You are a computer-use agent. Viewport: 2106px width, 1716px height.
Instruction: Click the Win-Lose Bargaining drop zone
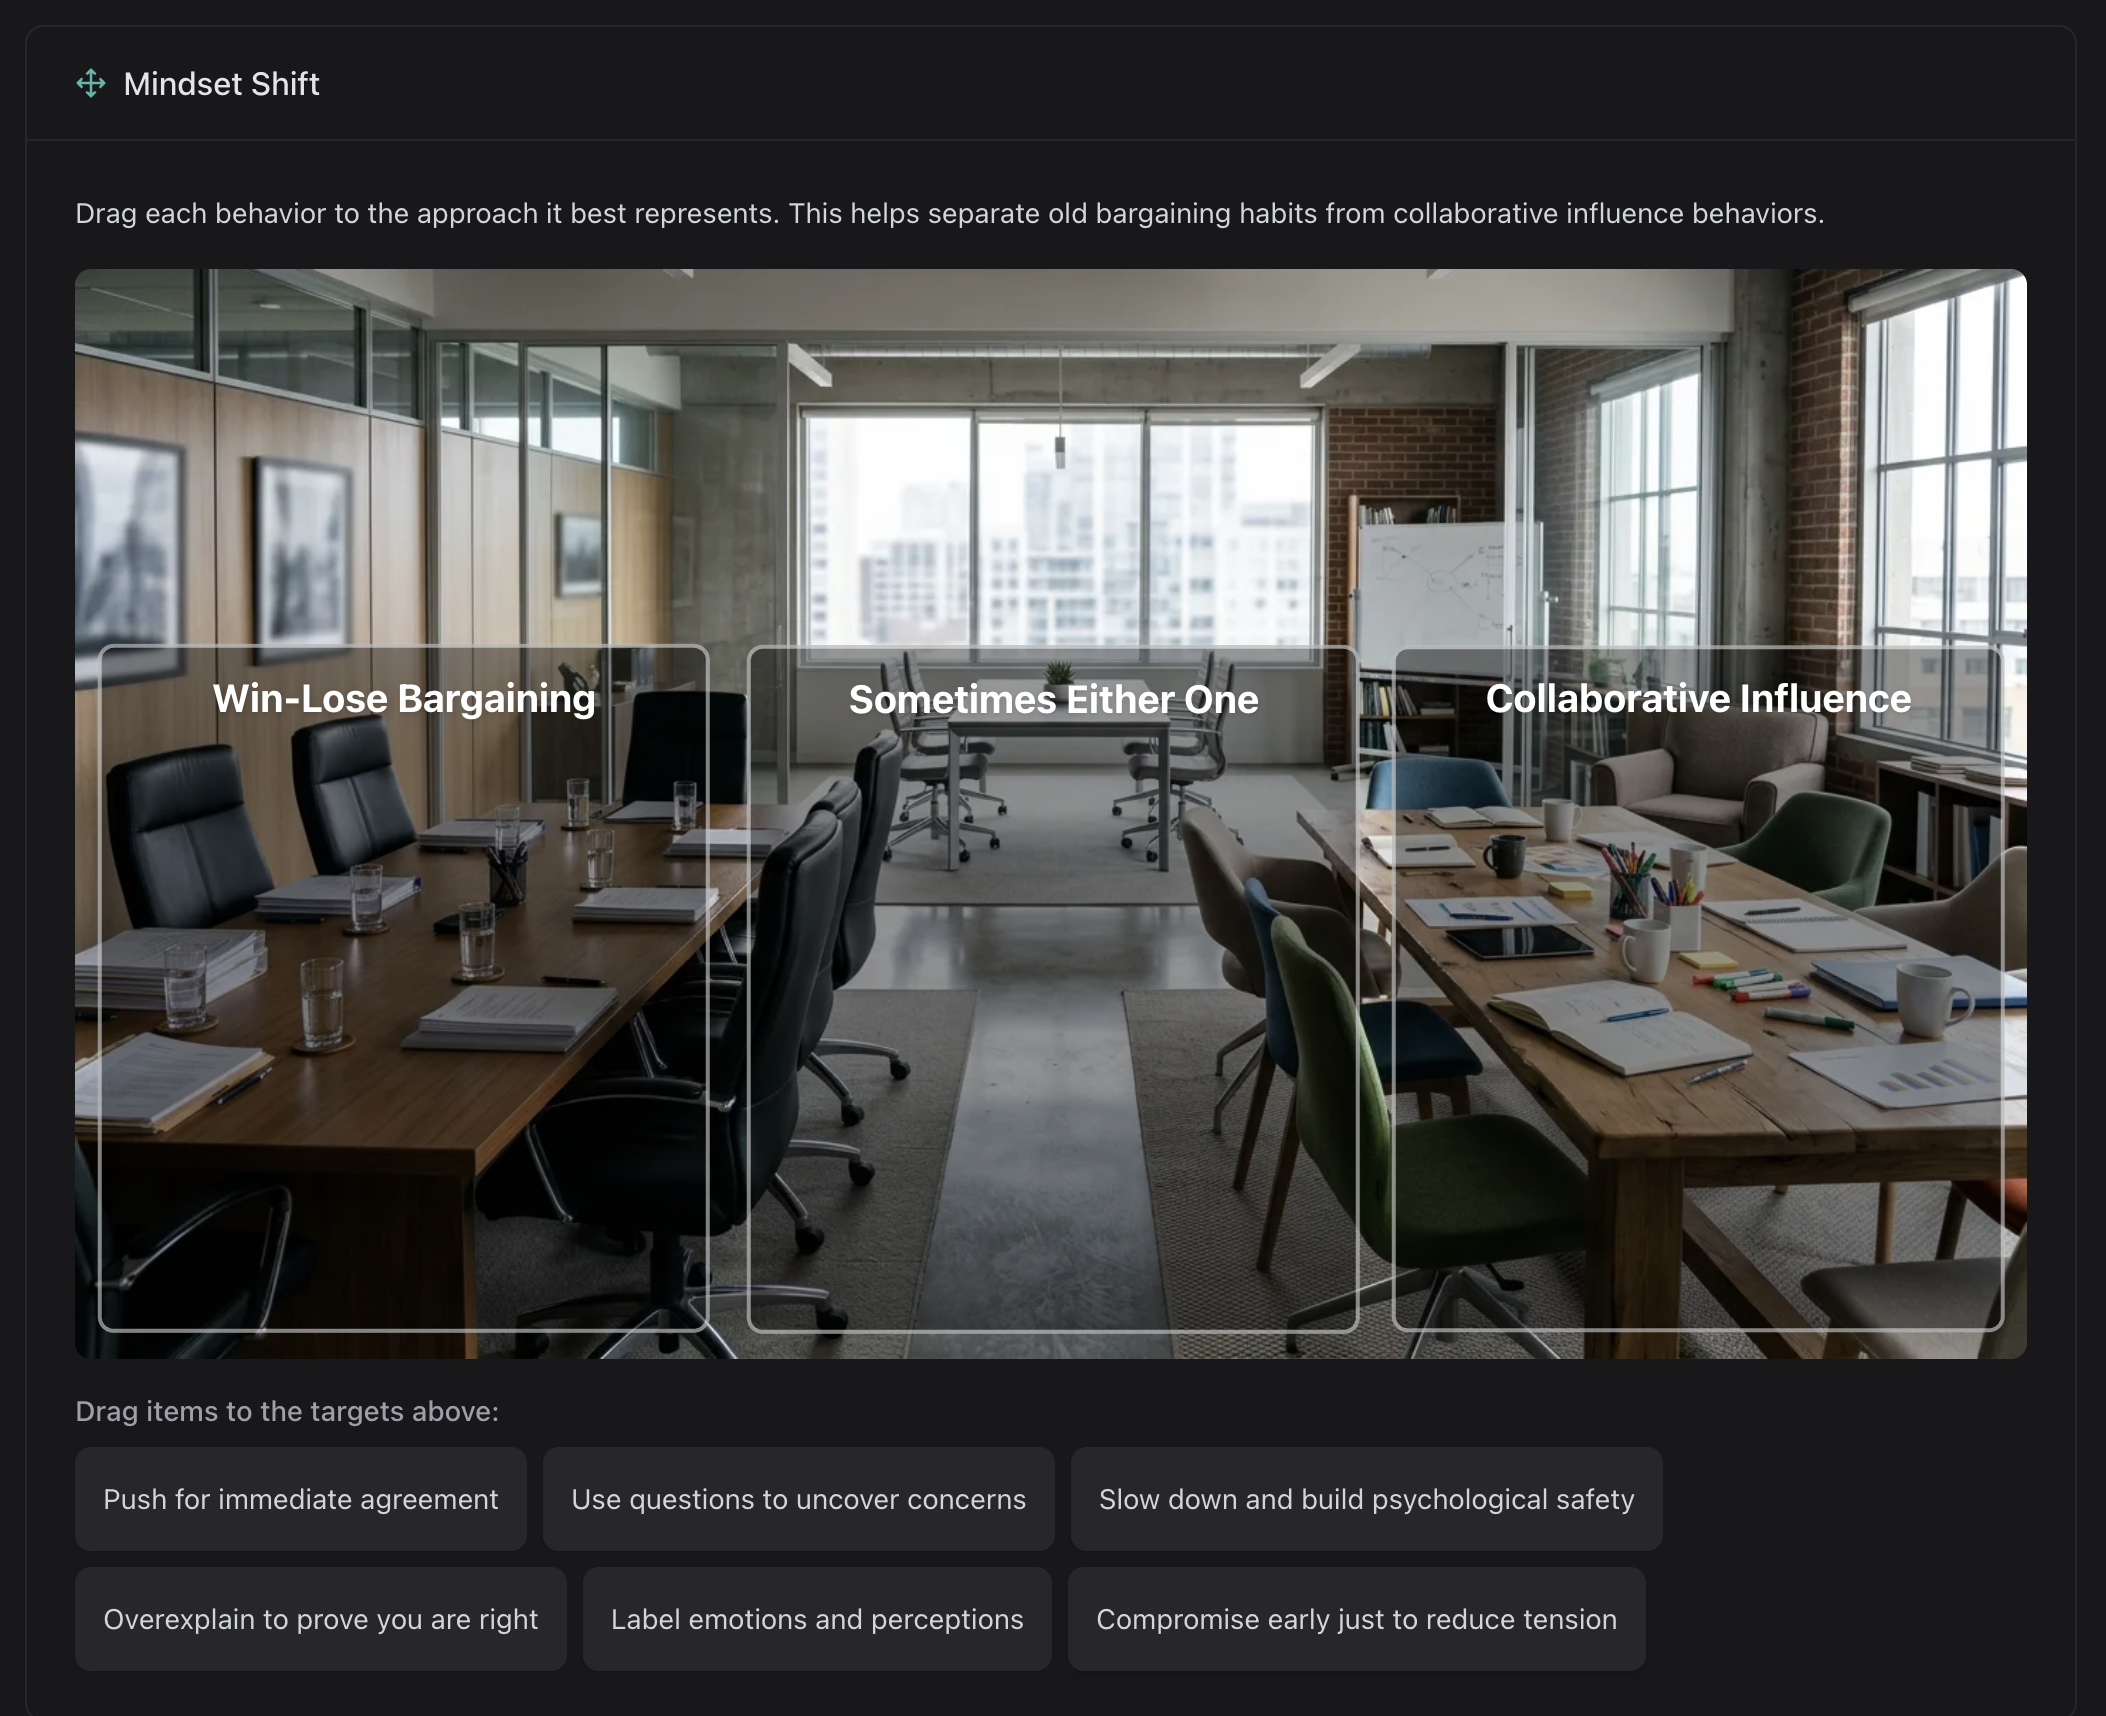404,988
